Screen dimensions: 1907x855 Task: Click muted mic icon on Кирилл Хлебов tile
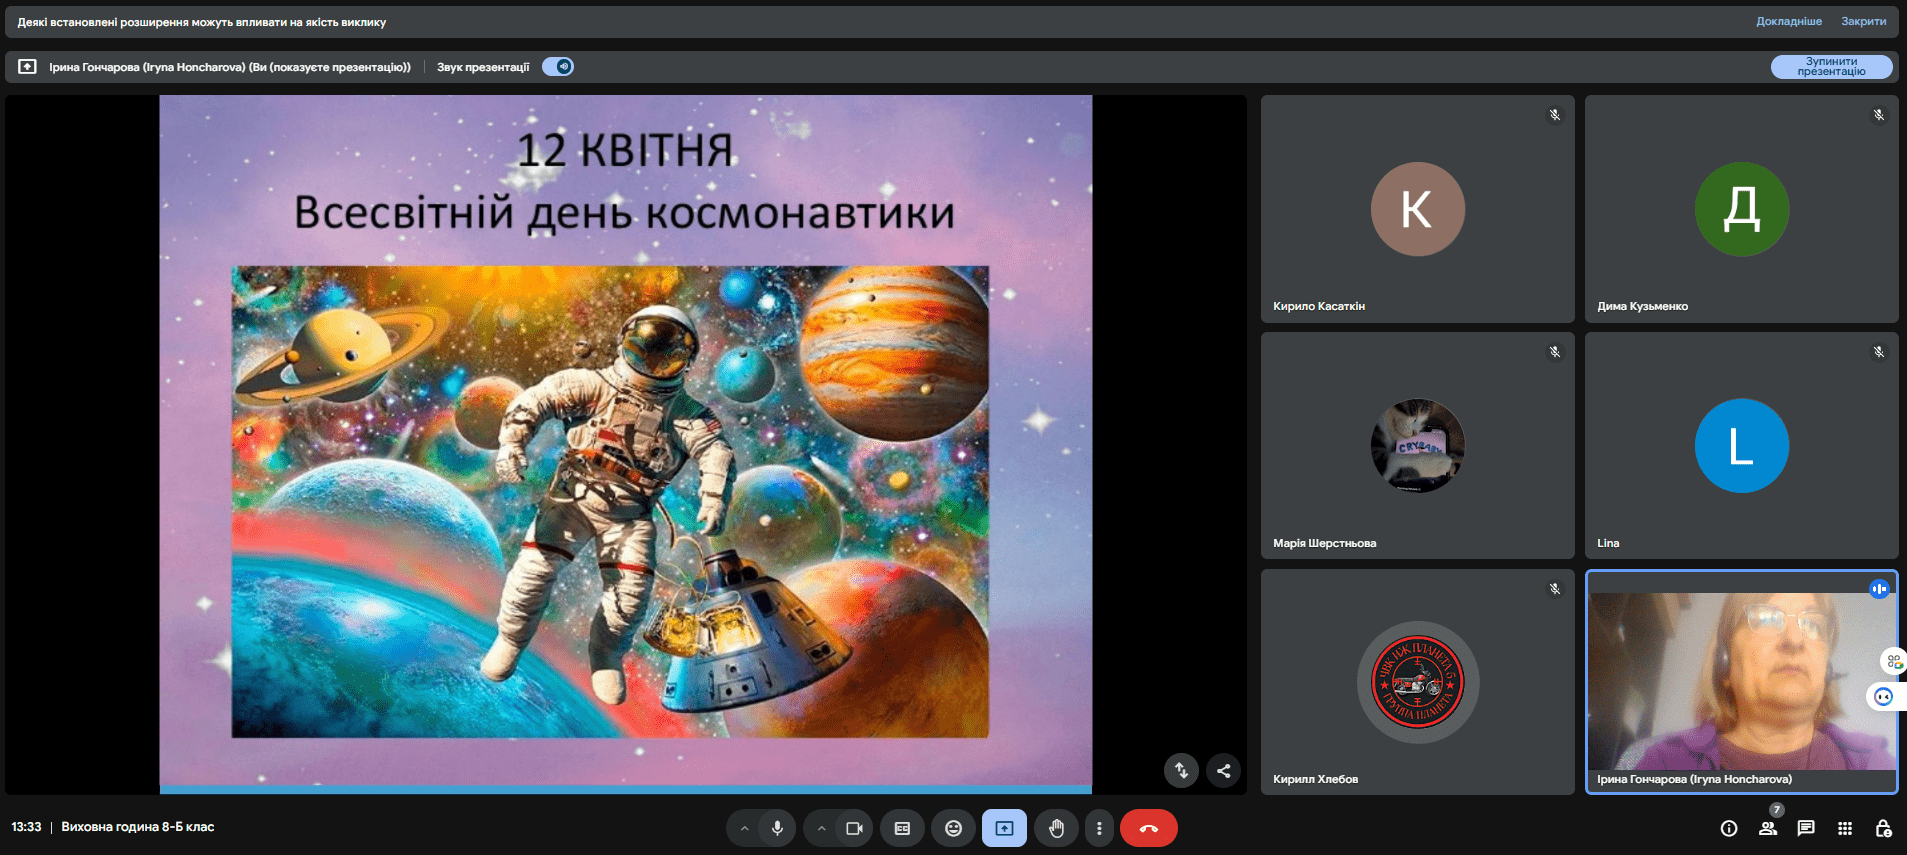[1555, 589]
